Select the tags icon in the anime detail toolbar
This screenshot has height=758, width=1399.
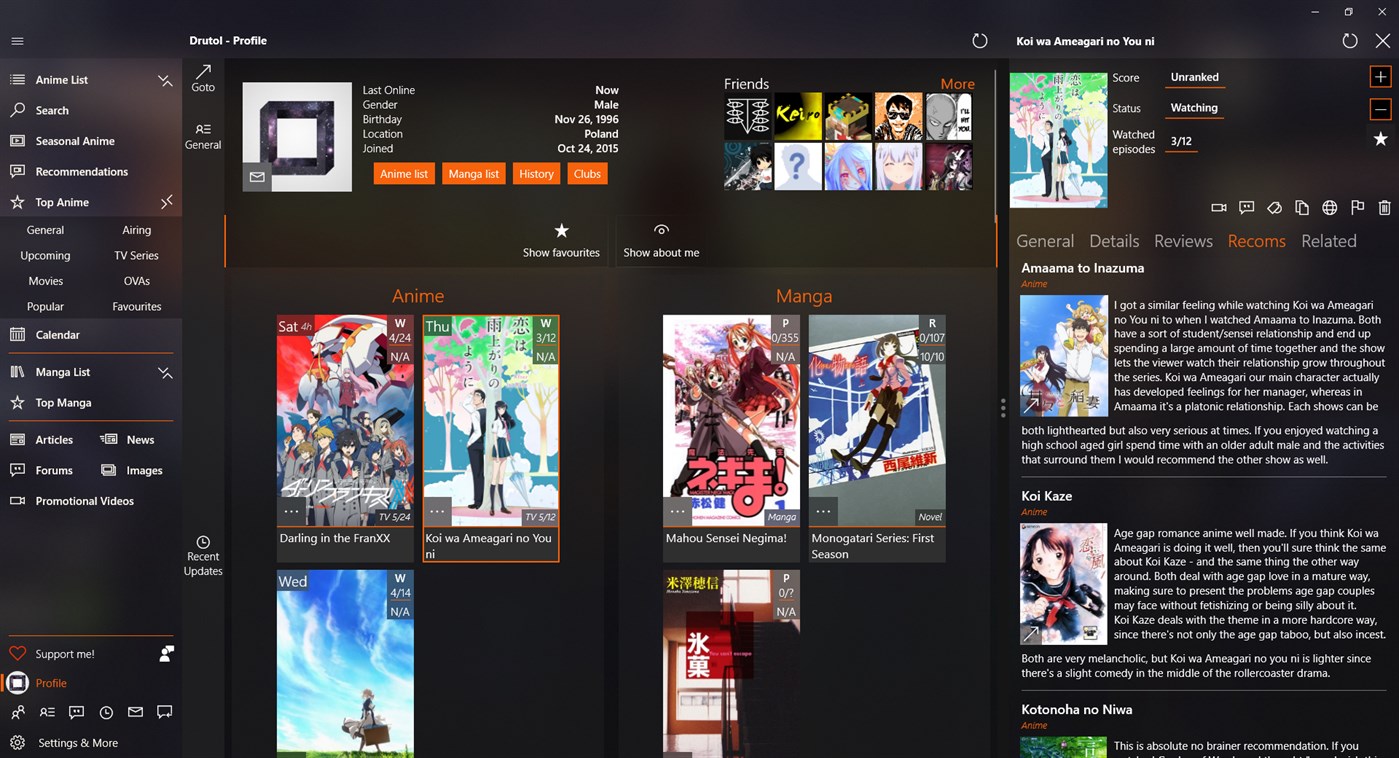click(x=1274, y=207)
